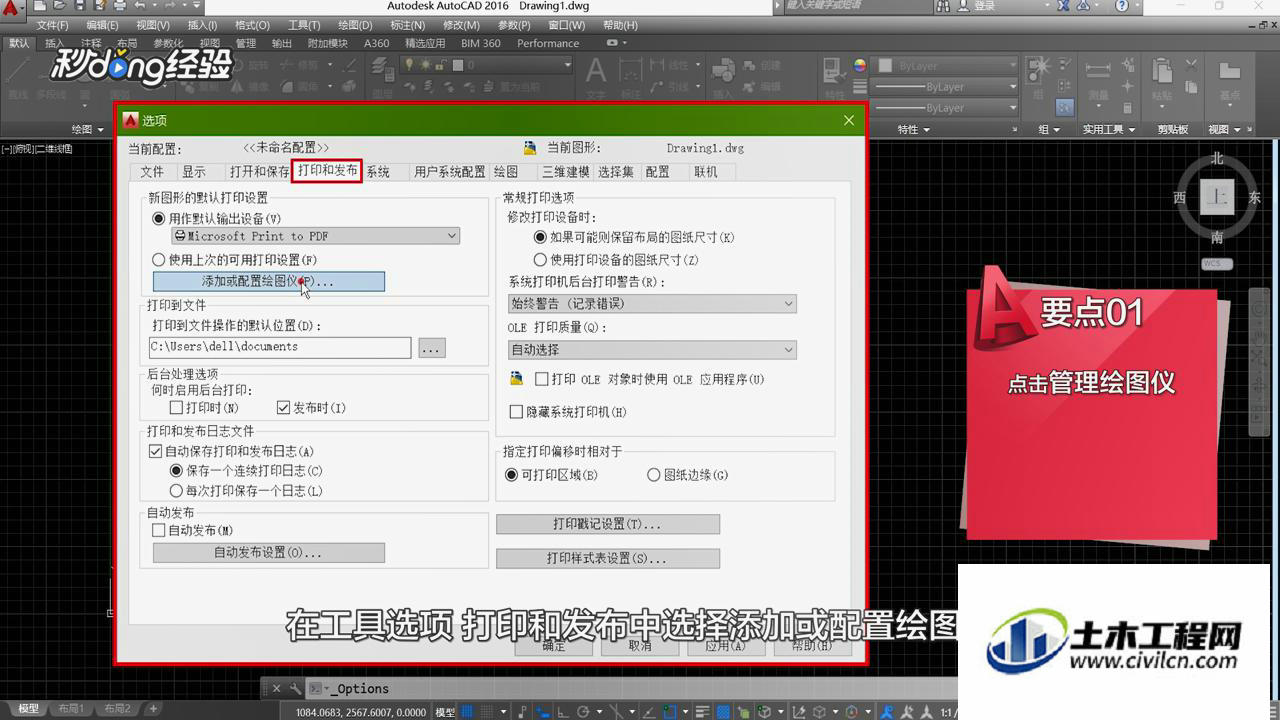The width and height of the screenshot is (1280, 720).
Task: Click the 上 face of the ViewCube
Action: 1216,197
